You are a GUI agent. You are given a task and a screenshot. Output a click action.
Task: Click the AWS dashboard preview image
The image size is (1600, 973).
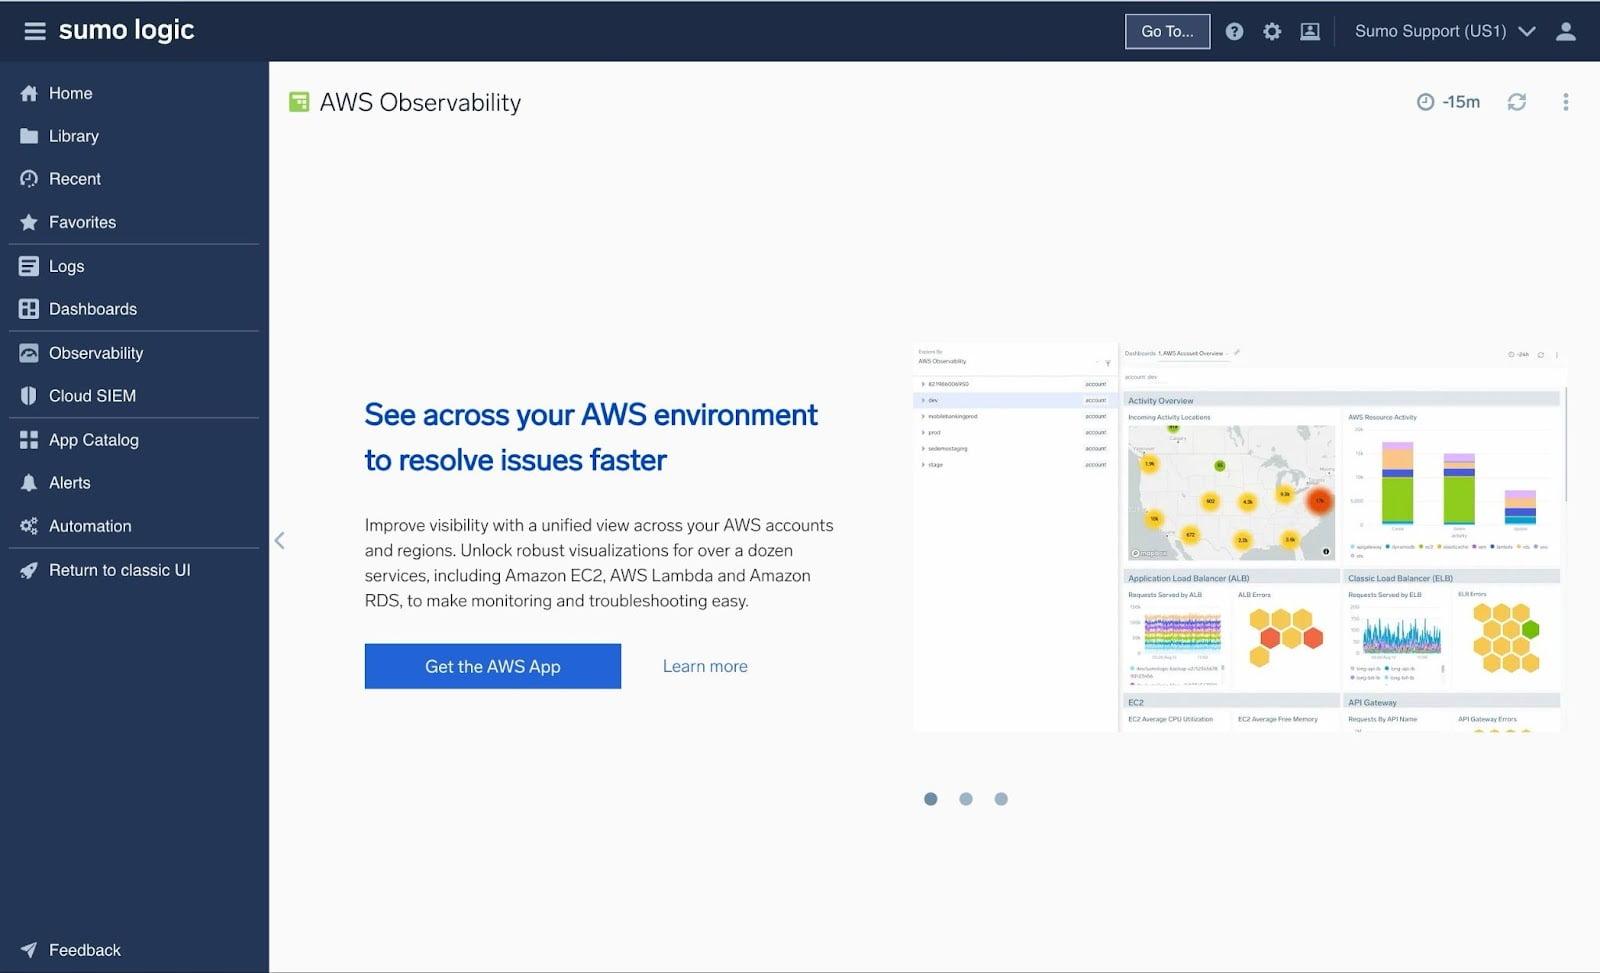[1240, 538]
